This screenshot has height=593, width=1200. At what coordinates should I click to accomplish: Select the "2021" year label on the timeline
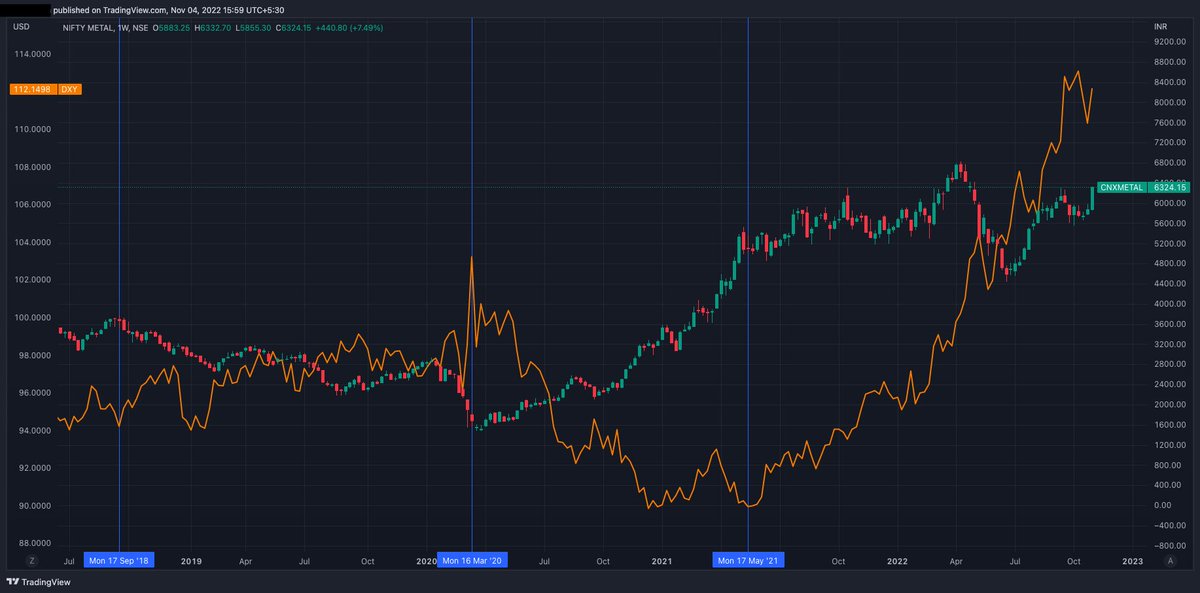[x=661, y=561]
